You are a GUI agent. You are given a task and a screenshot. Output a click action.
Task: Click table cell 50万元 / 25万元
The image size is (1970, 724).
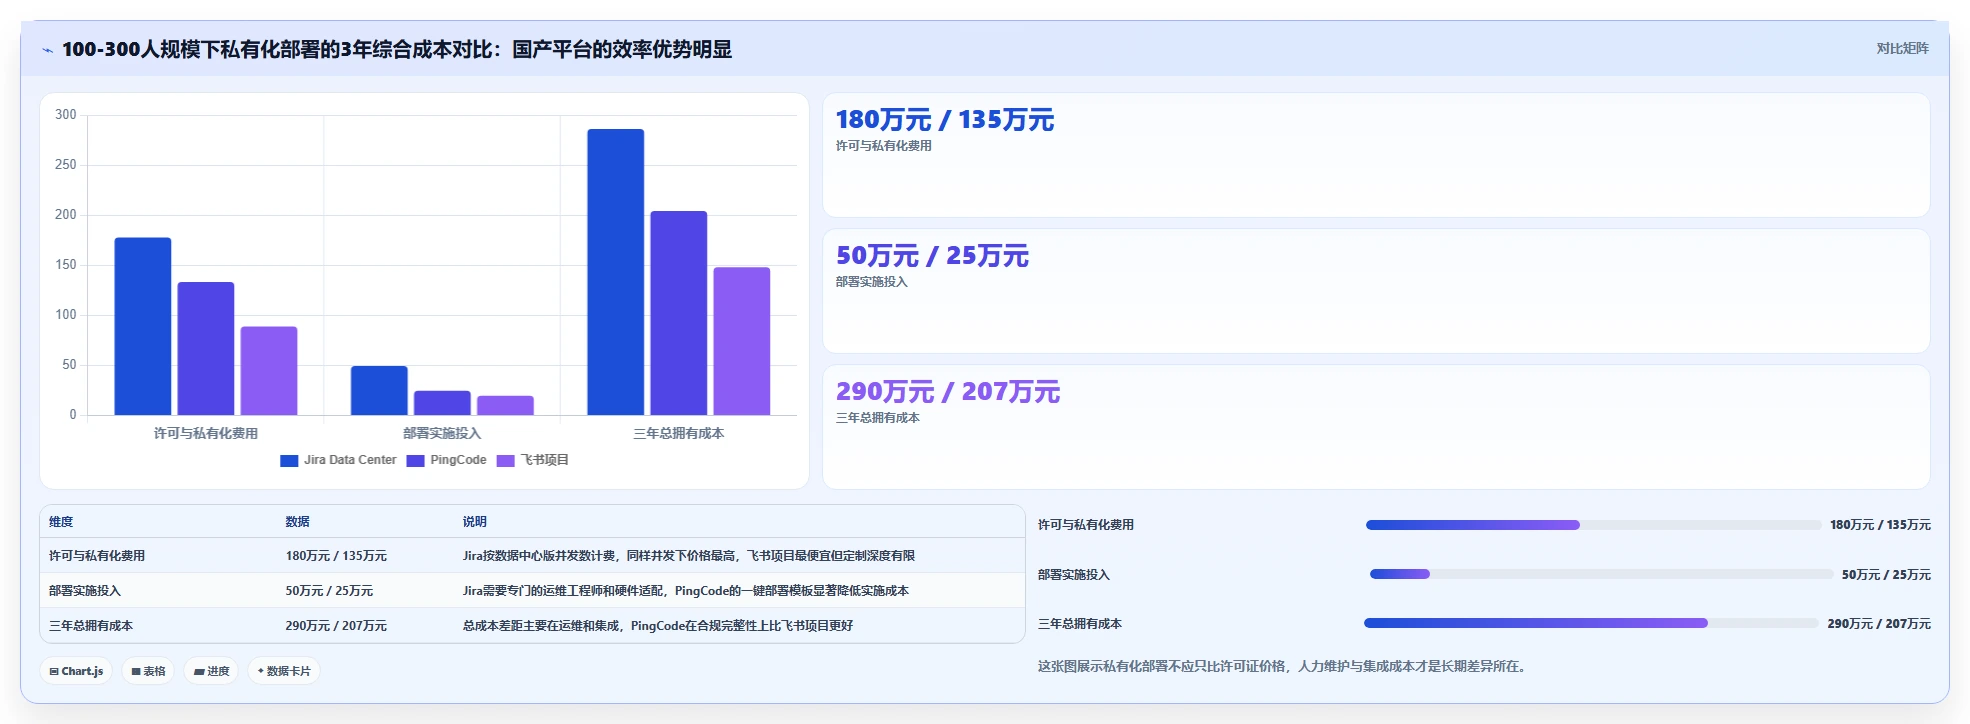point(329,591)
